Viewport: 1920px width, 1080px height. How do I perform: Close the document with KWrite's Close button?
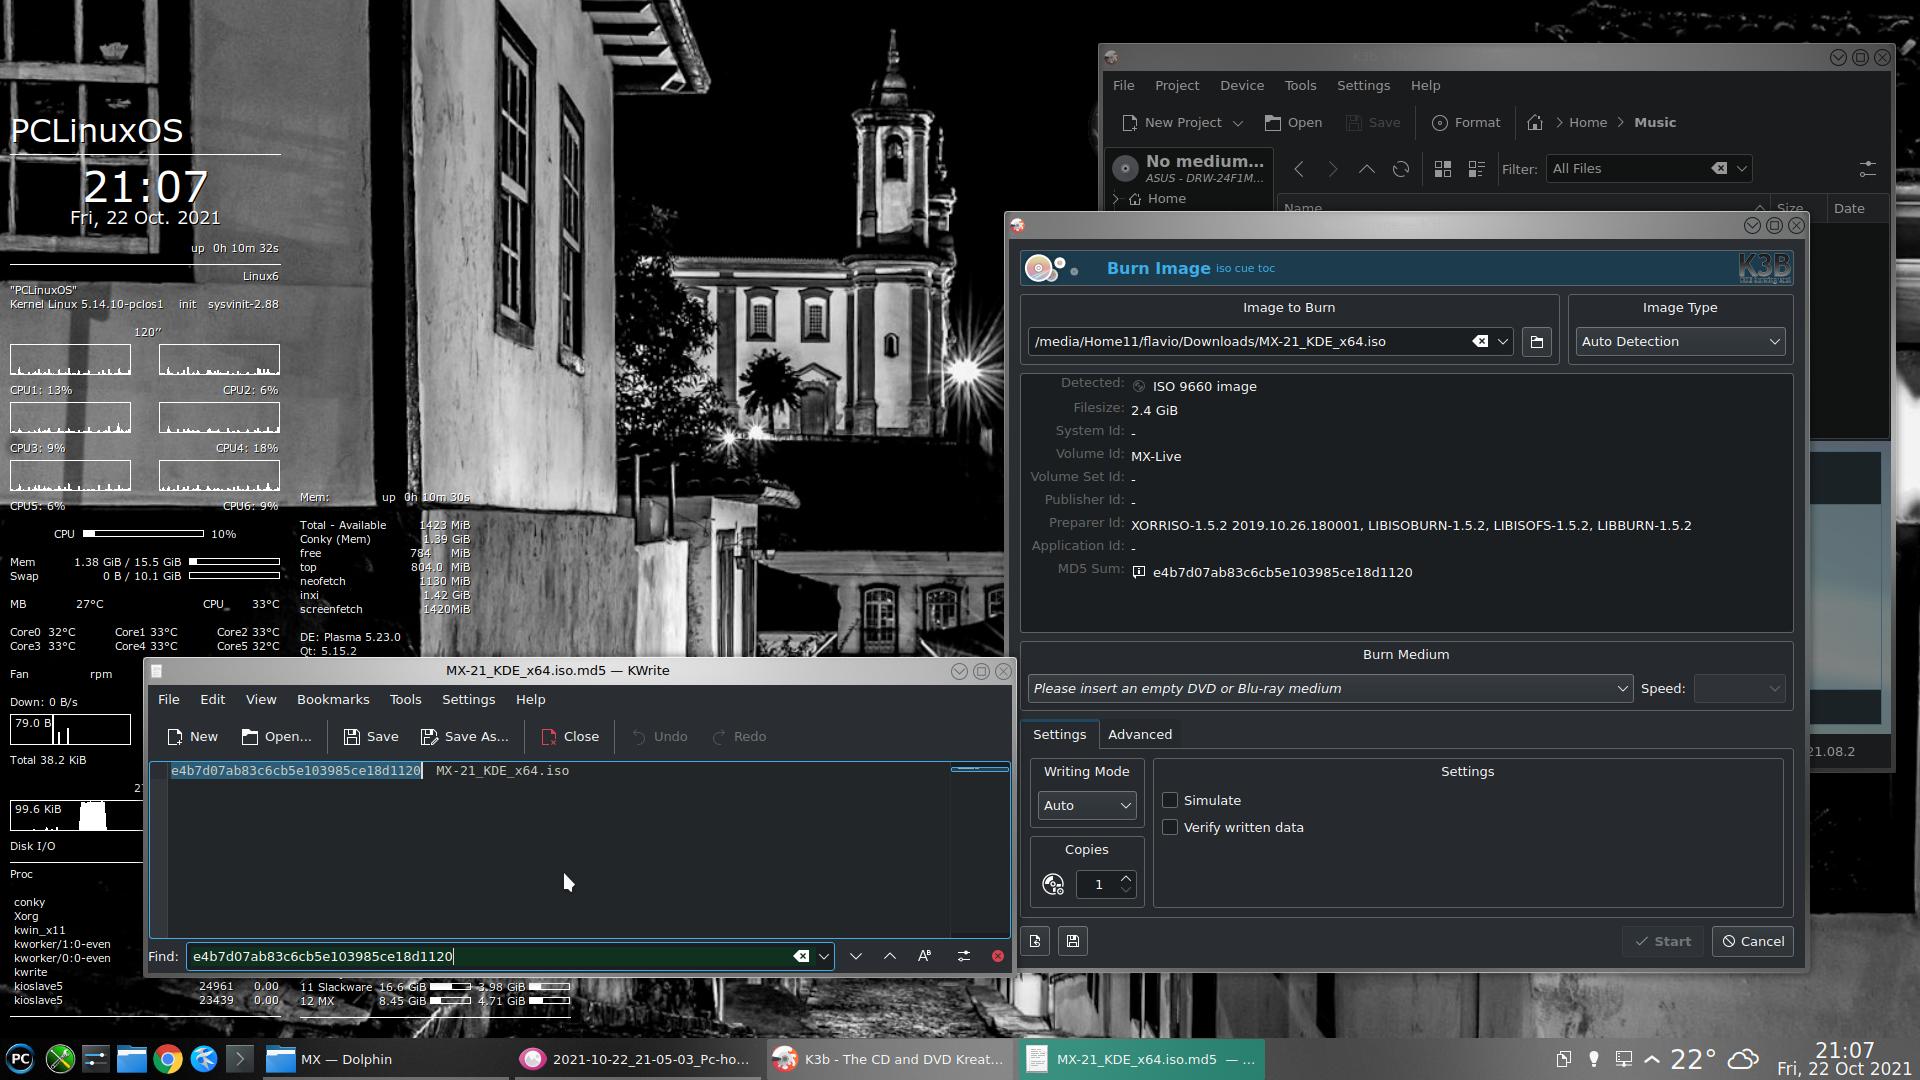570,737
